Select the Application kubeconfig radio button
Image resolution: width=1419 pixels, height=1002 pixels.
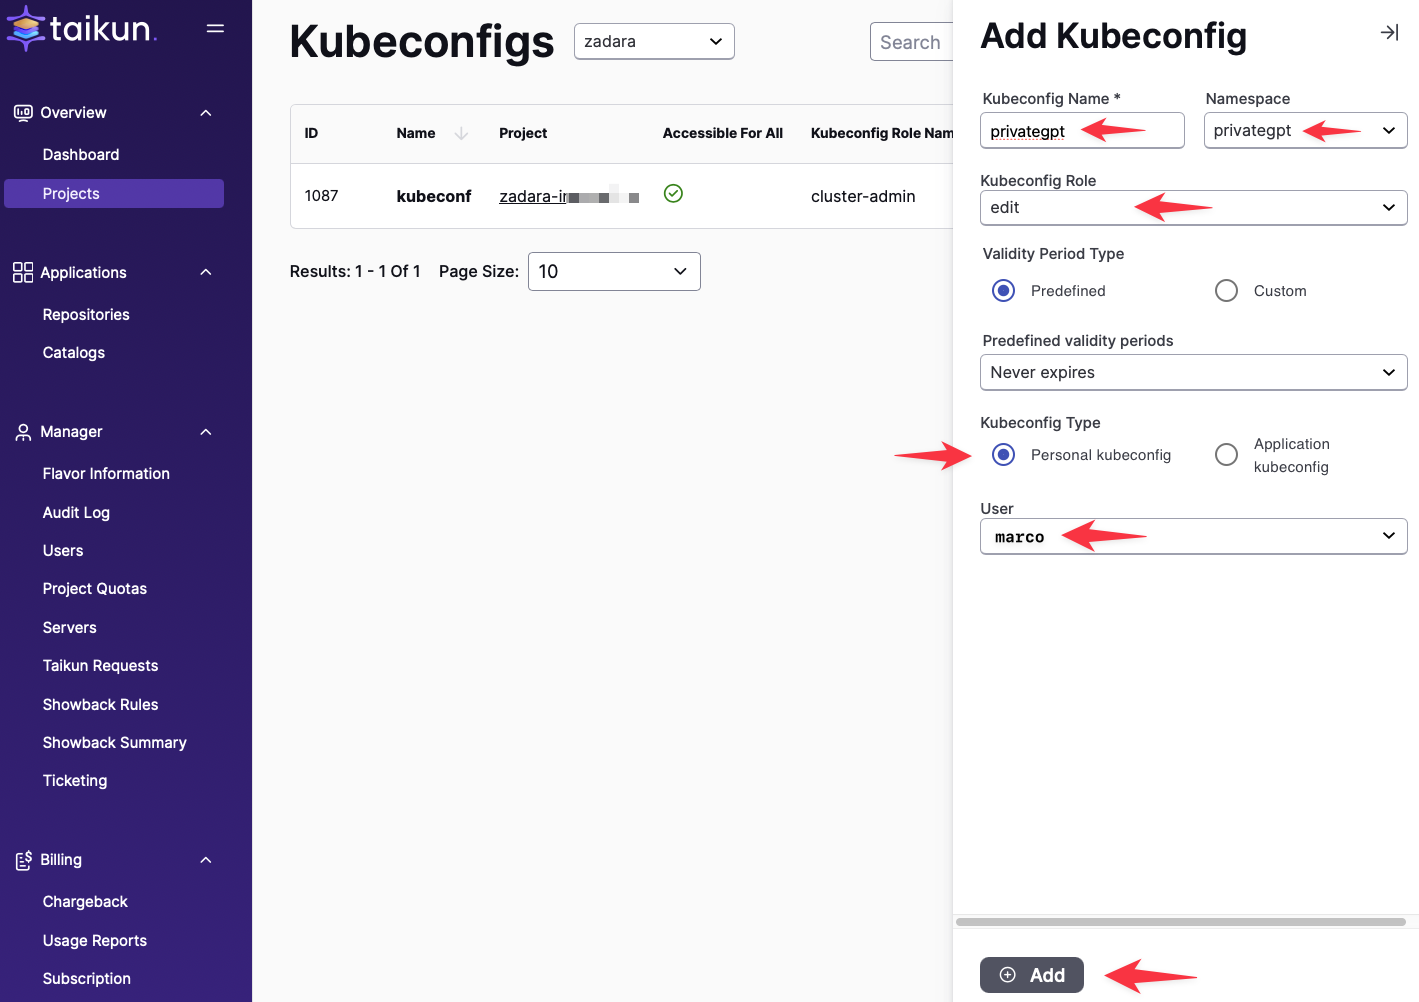click(x=1226, y=455)
